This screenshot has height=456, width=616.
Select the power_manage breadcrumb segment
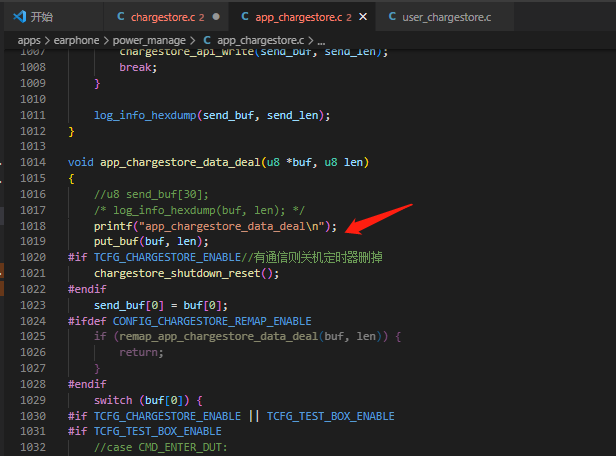(149, 40)
